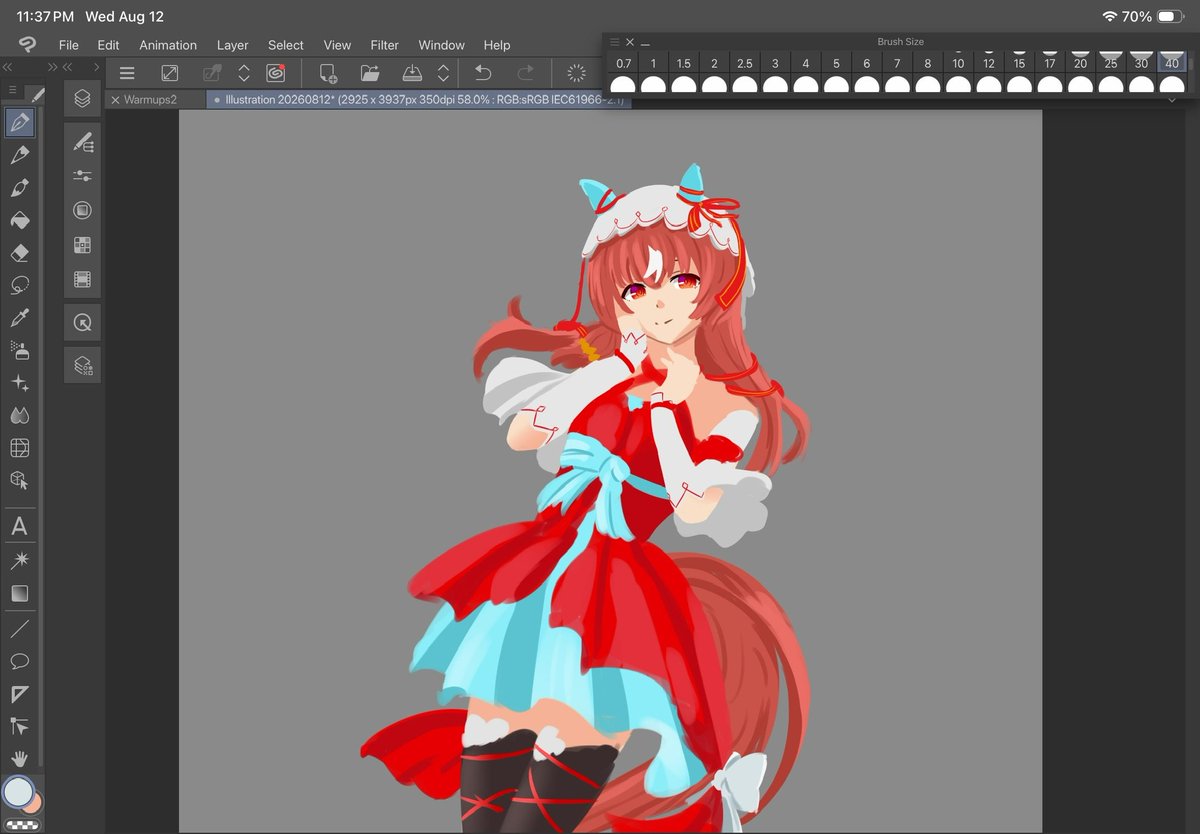Select the Eraser tool
1200x834 pixels.
pyautogui.click(x=19, y=253)
